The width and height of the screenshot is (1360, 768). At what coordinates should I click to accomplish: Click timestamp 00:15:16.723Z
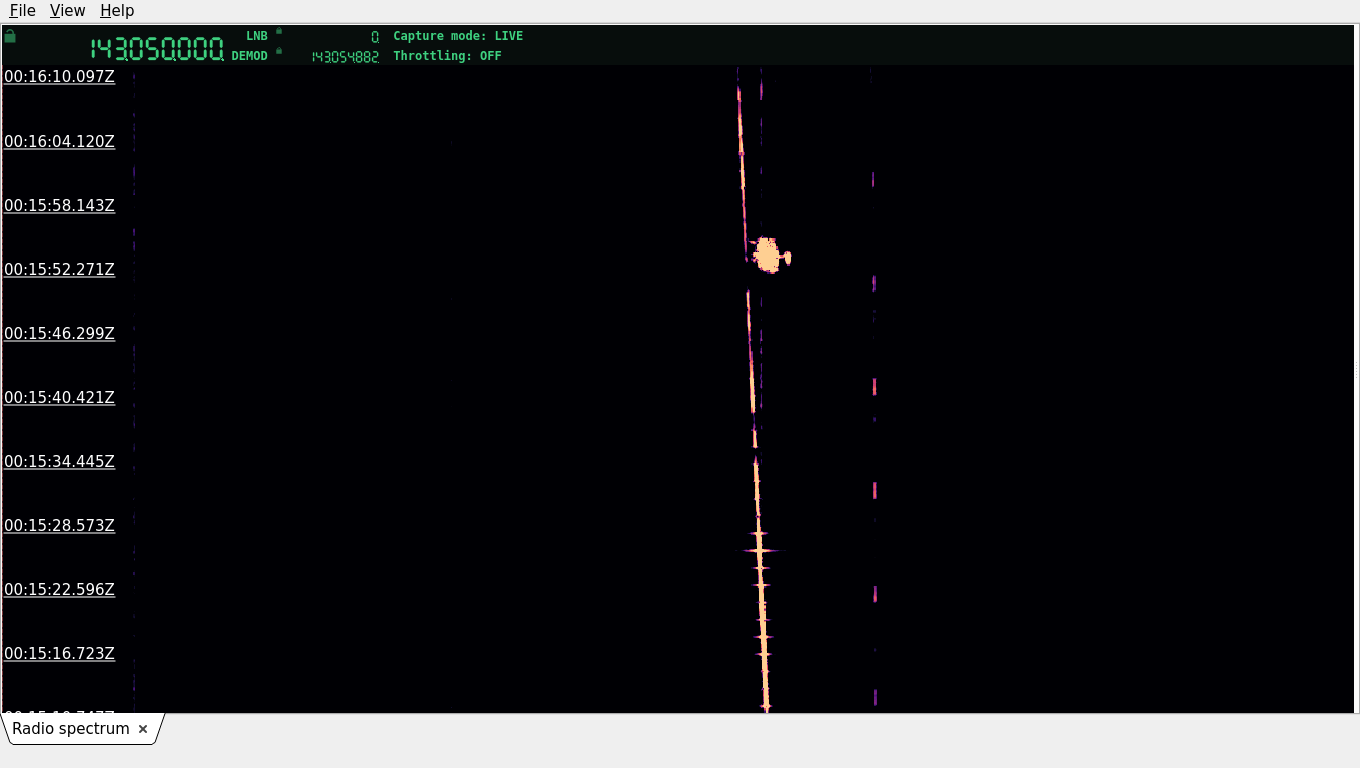click(x=59, y=654)
